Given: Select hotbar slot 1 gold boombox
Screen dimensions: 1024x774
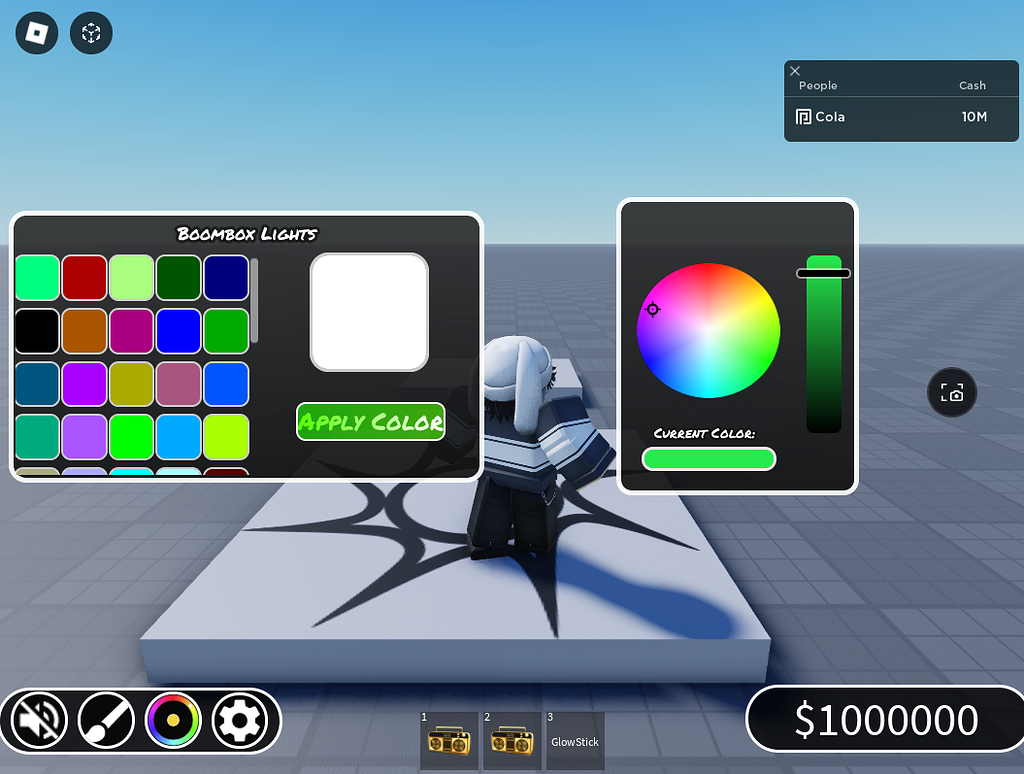Looking at the screenshot, I should click(x=449, y=740).
